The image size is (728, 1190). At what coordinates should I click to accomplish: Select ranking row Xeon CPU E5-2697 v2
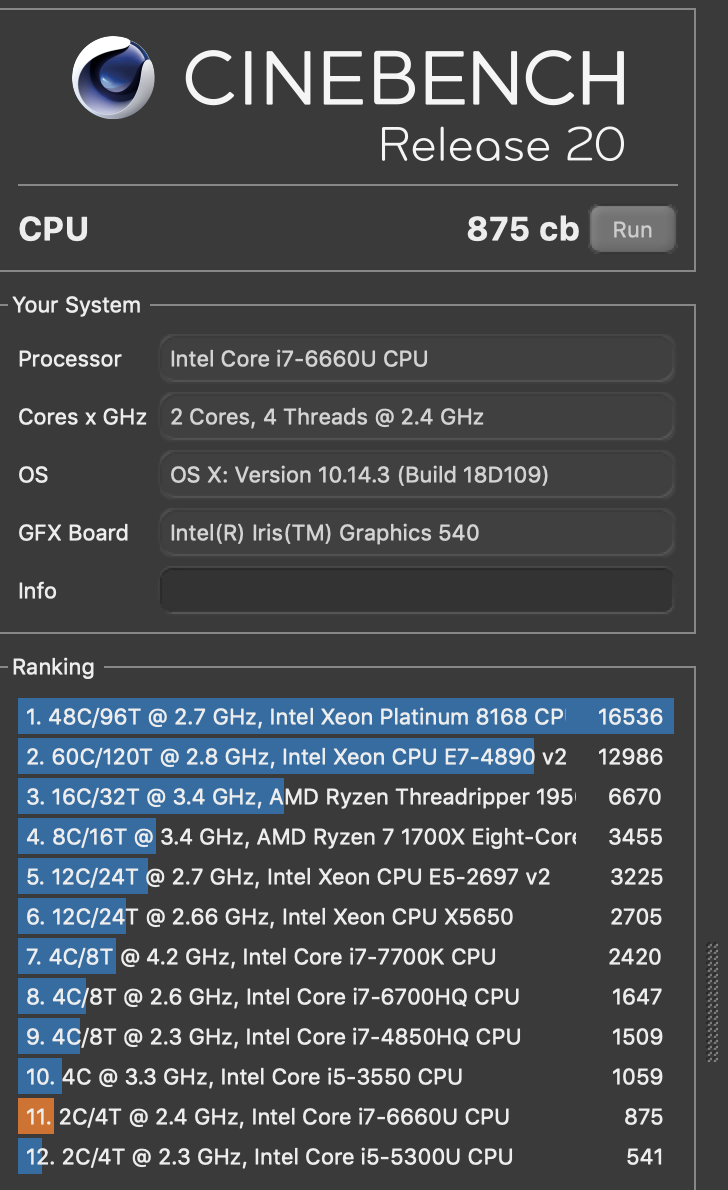pos(345,877)
